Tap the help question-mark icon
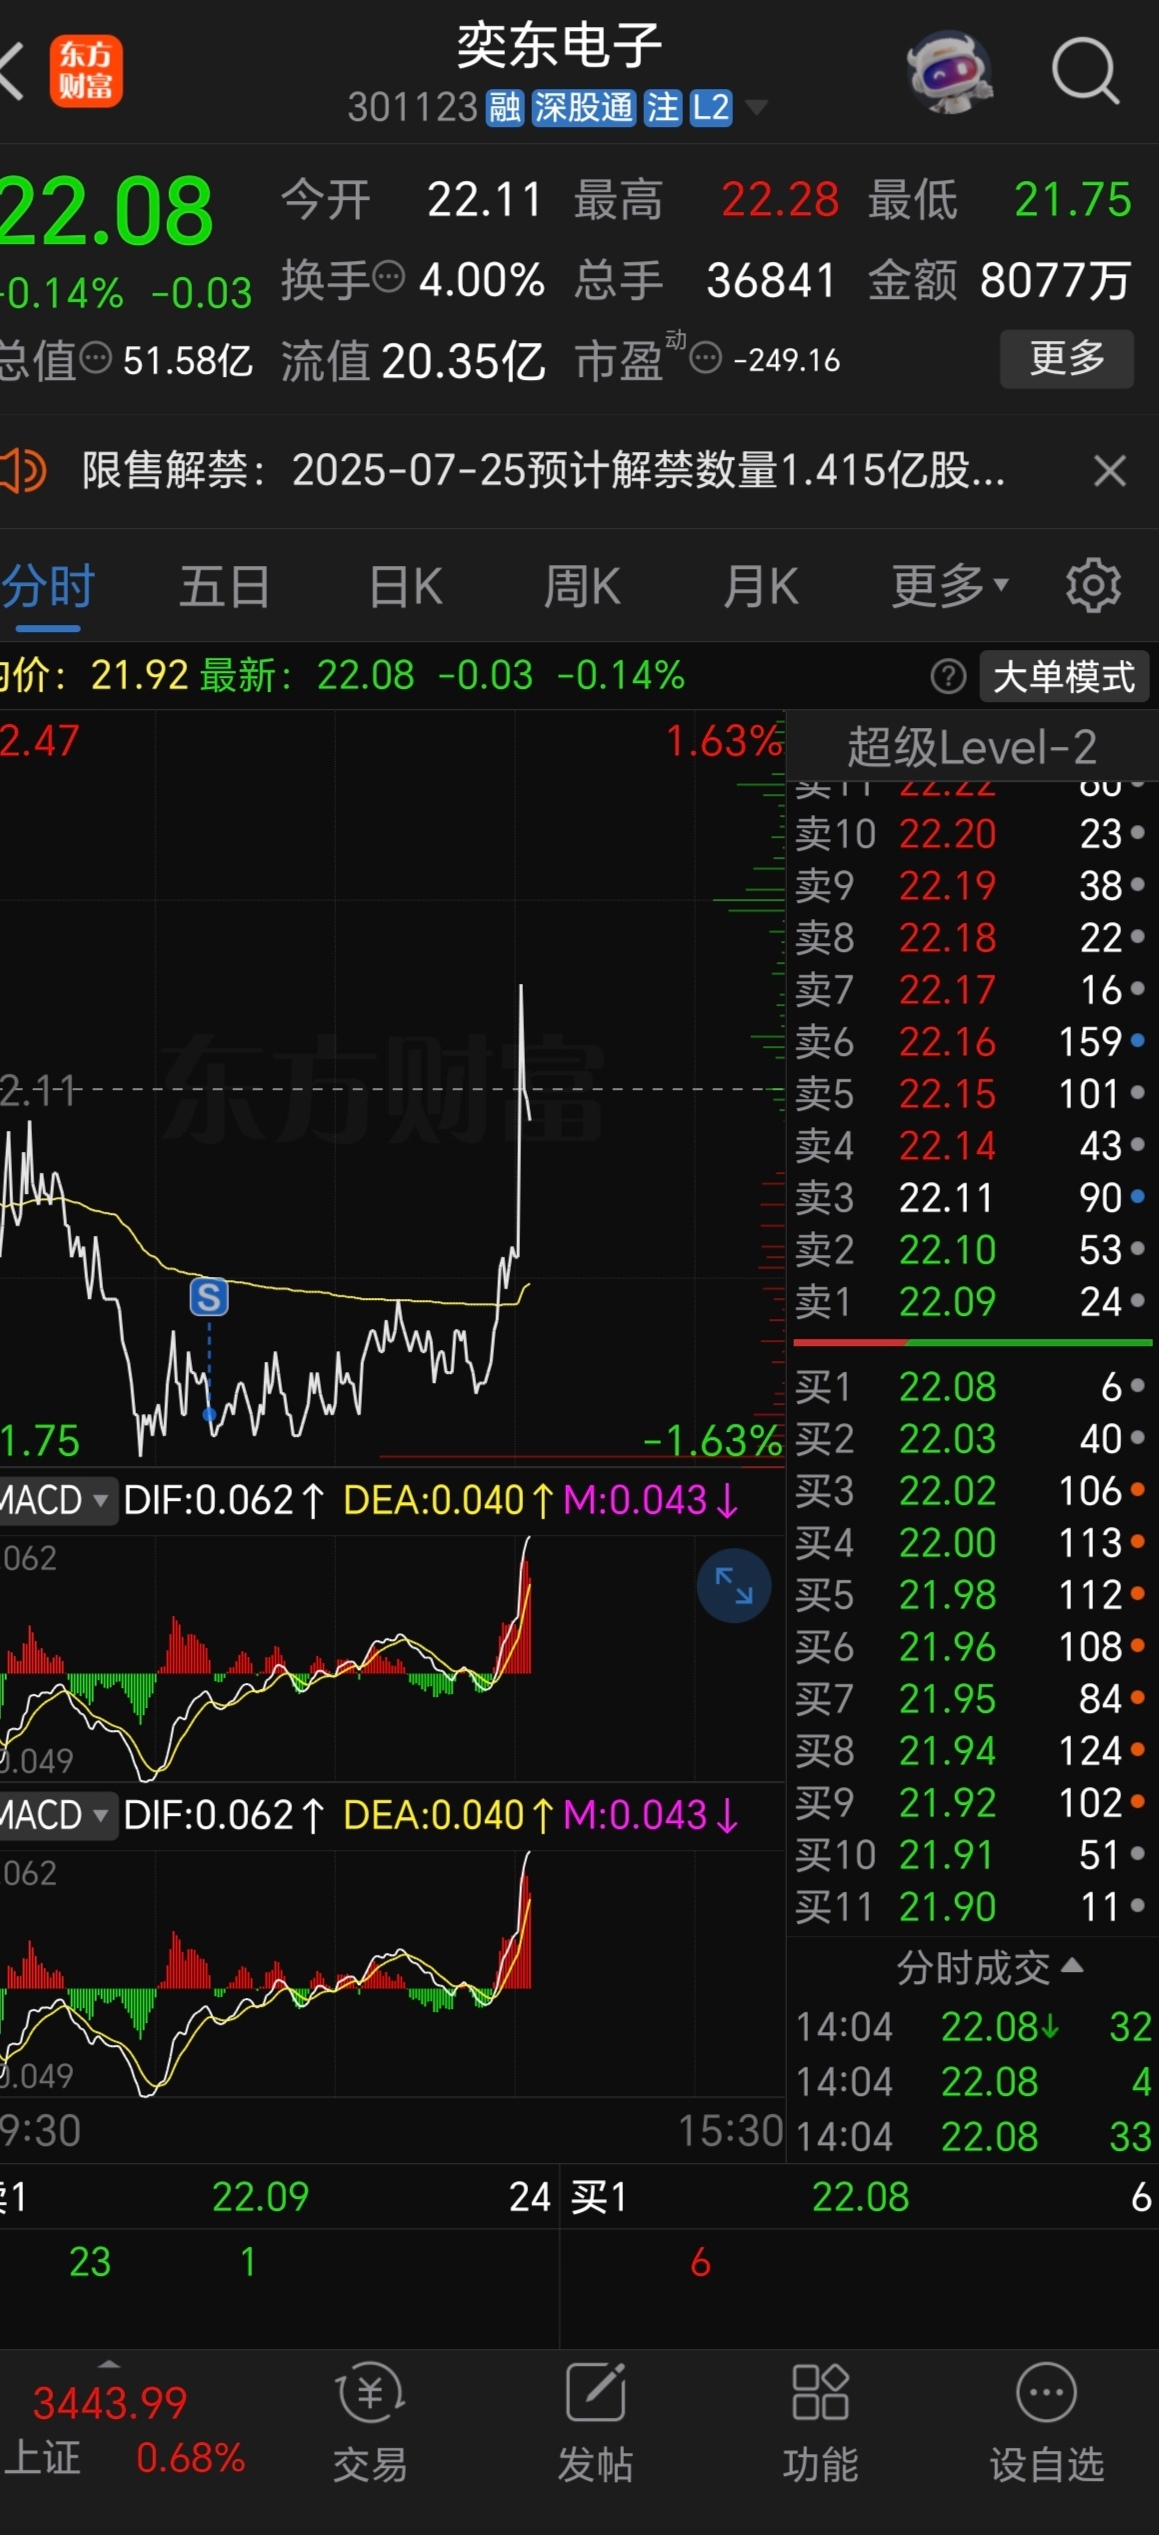The height and width of the screenshot is (2535, 1159). click(x=948, y=677)
